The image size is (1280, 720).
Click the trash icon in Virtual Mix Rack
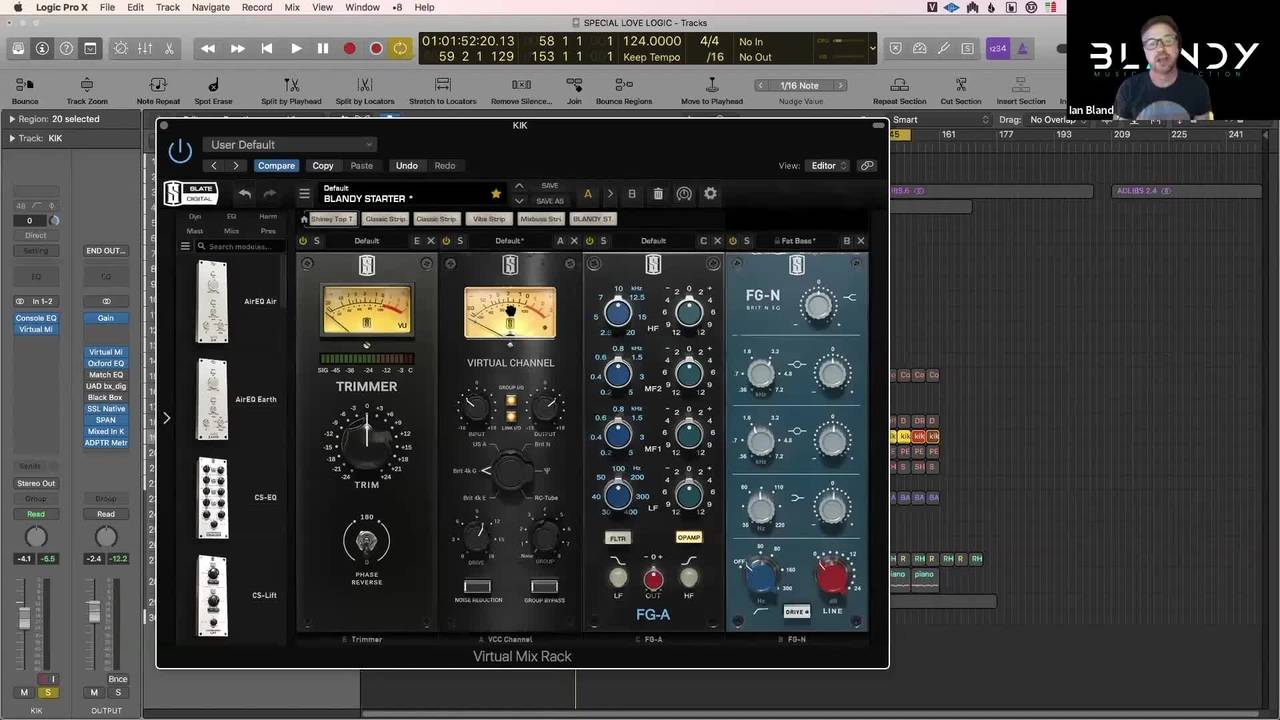pyautogui.click(x=658, y=194)
